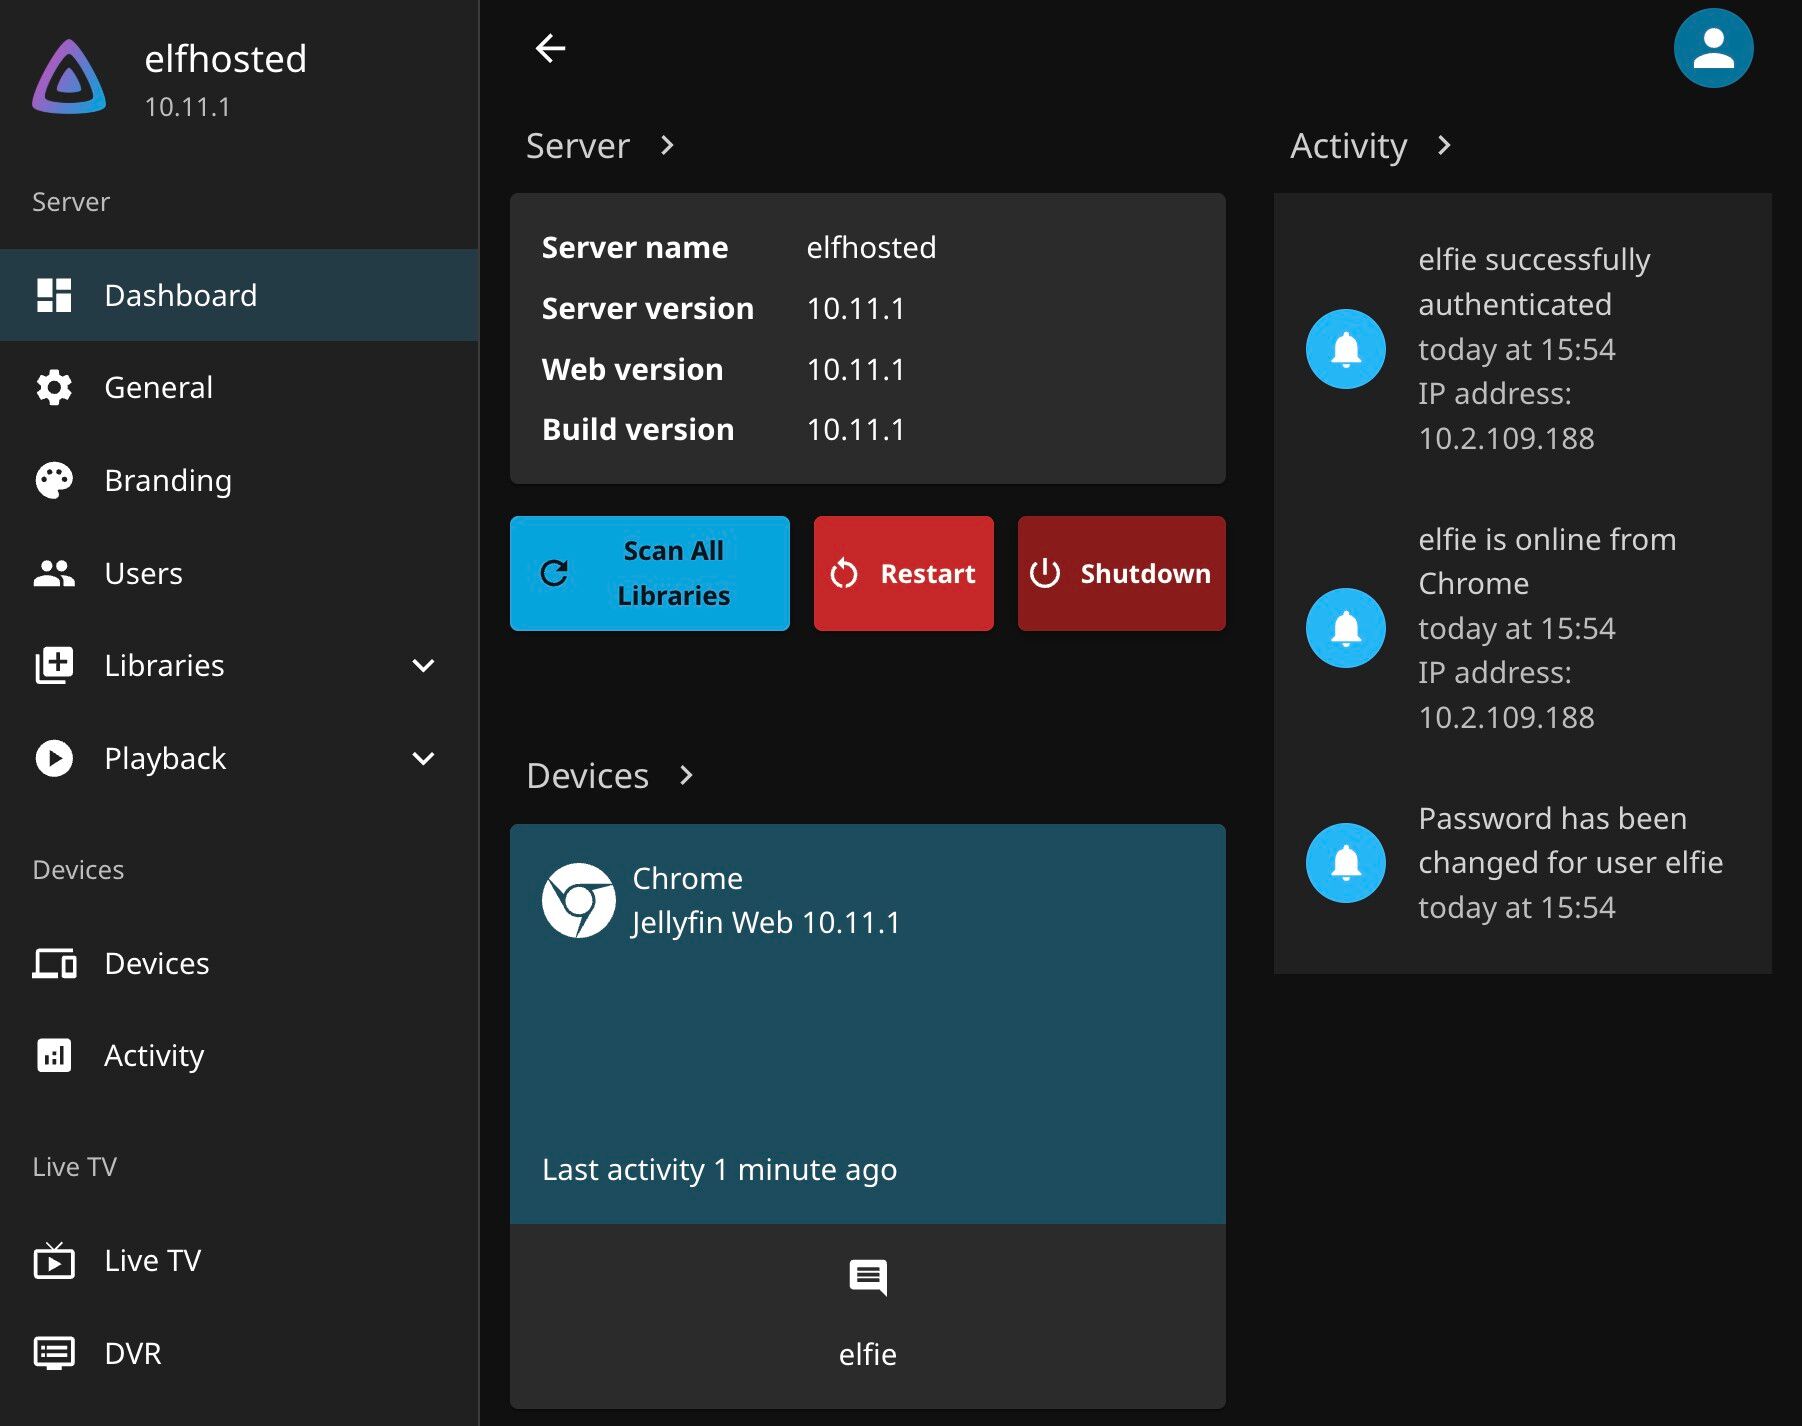Screen dimensions: 1802x1426
Task: Open Activity section via its chevron
Action: click(1443, 146)
